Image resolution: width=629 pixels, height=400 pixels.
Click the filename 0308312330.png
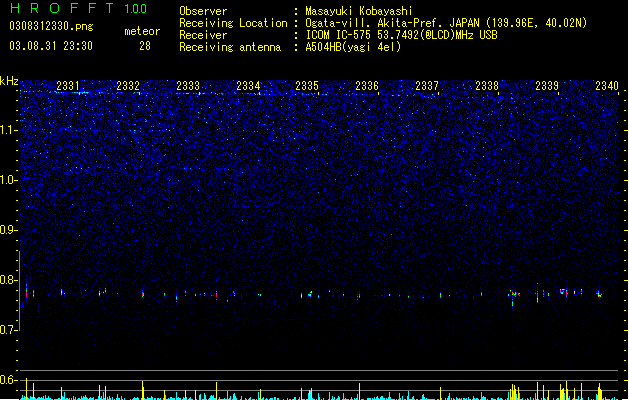click(51, 26)
